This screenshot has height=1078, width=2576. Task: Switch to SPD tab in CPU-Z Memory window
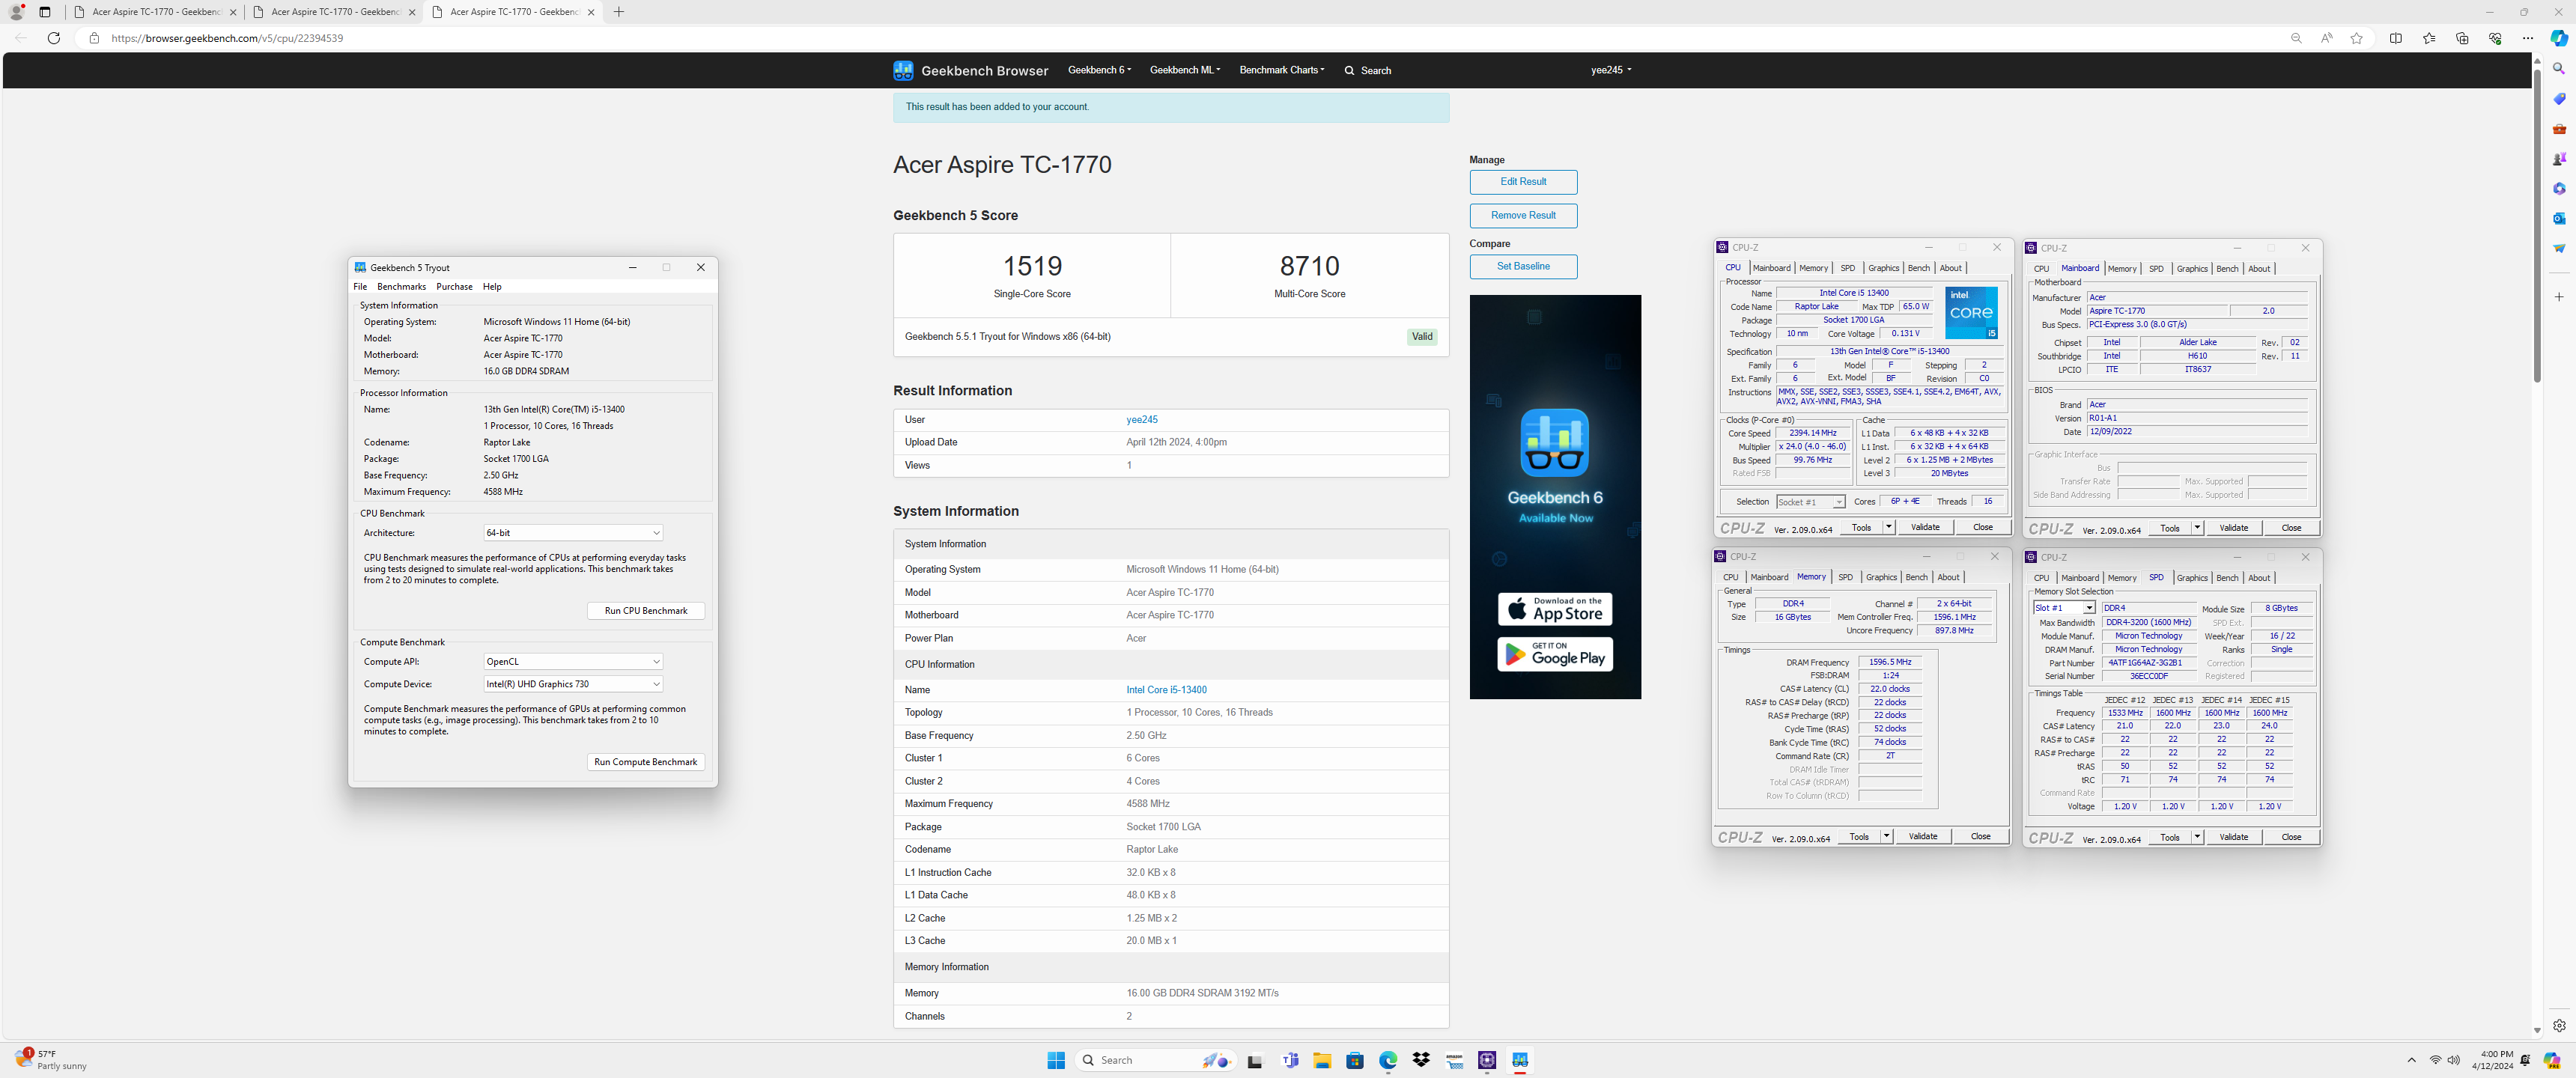1845,577
